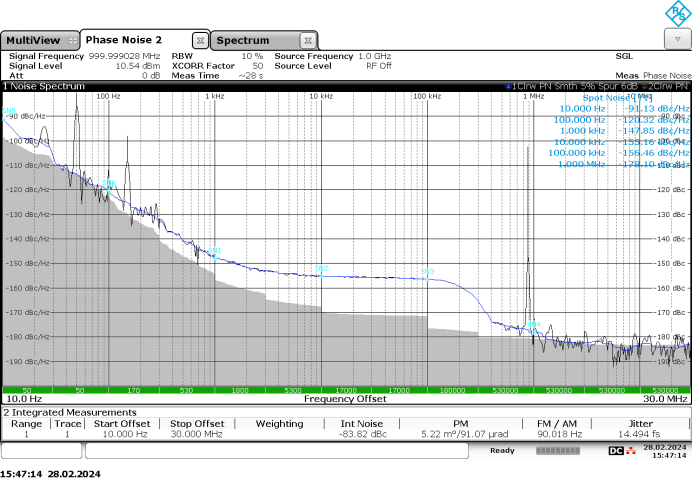This screenshot has width=693, height=487.
Task: Click the spot noise marker at 100 kHz
Action: coord(427,272)
